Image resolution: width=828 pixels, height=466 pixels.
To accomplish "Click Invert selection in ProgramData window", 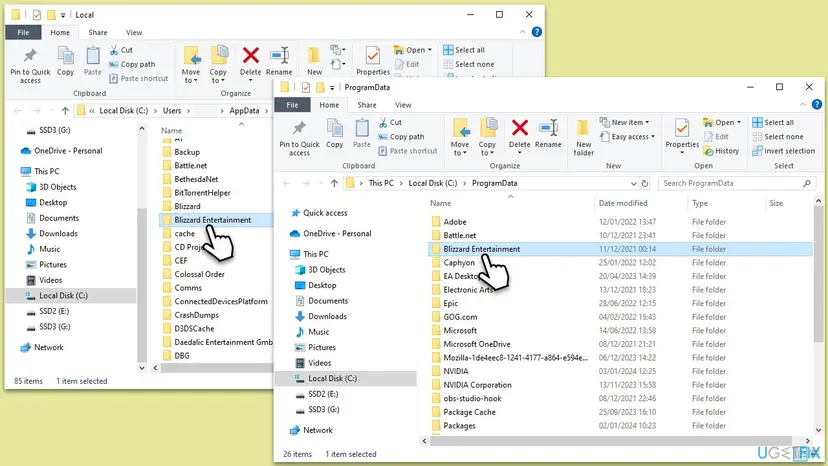I will pos(784,151).
